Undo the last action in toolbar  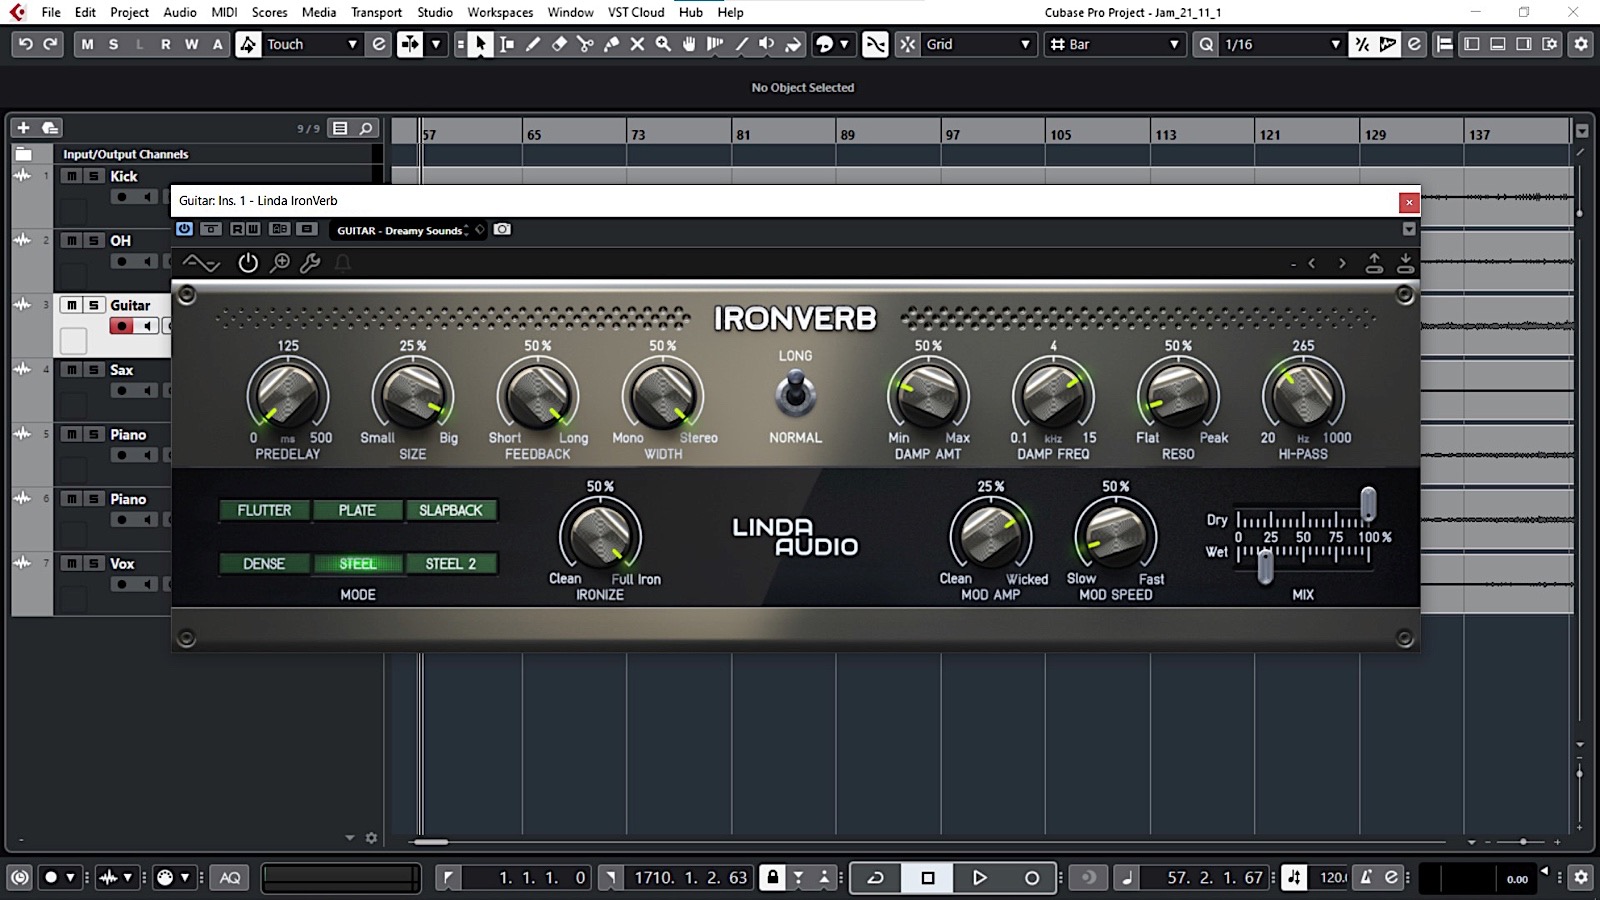coord(26,44)
